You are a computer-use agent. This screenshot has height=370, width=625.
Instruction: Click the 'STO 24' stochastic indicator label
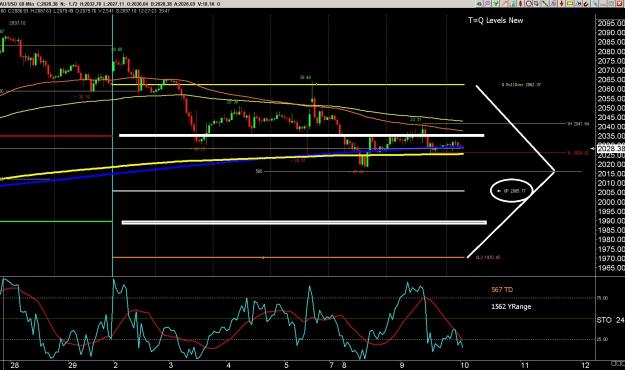coord(610,320)
